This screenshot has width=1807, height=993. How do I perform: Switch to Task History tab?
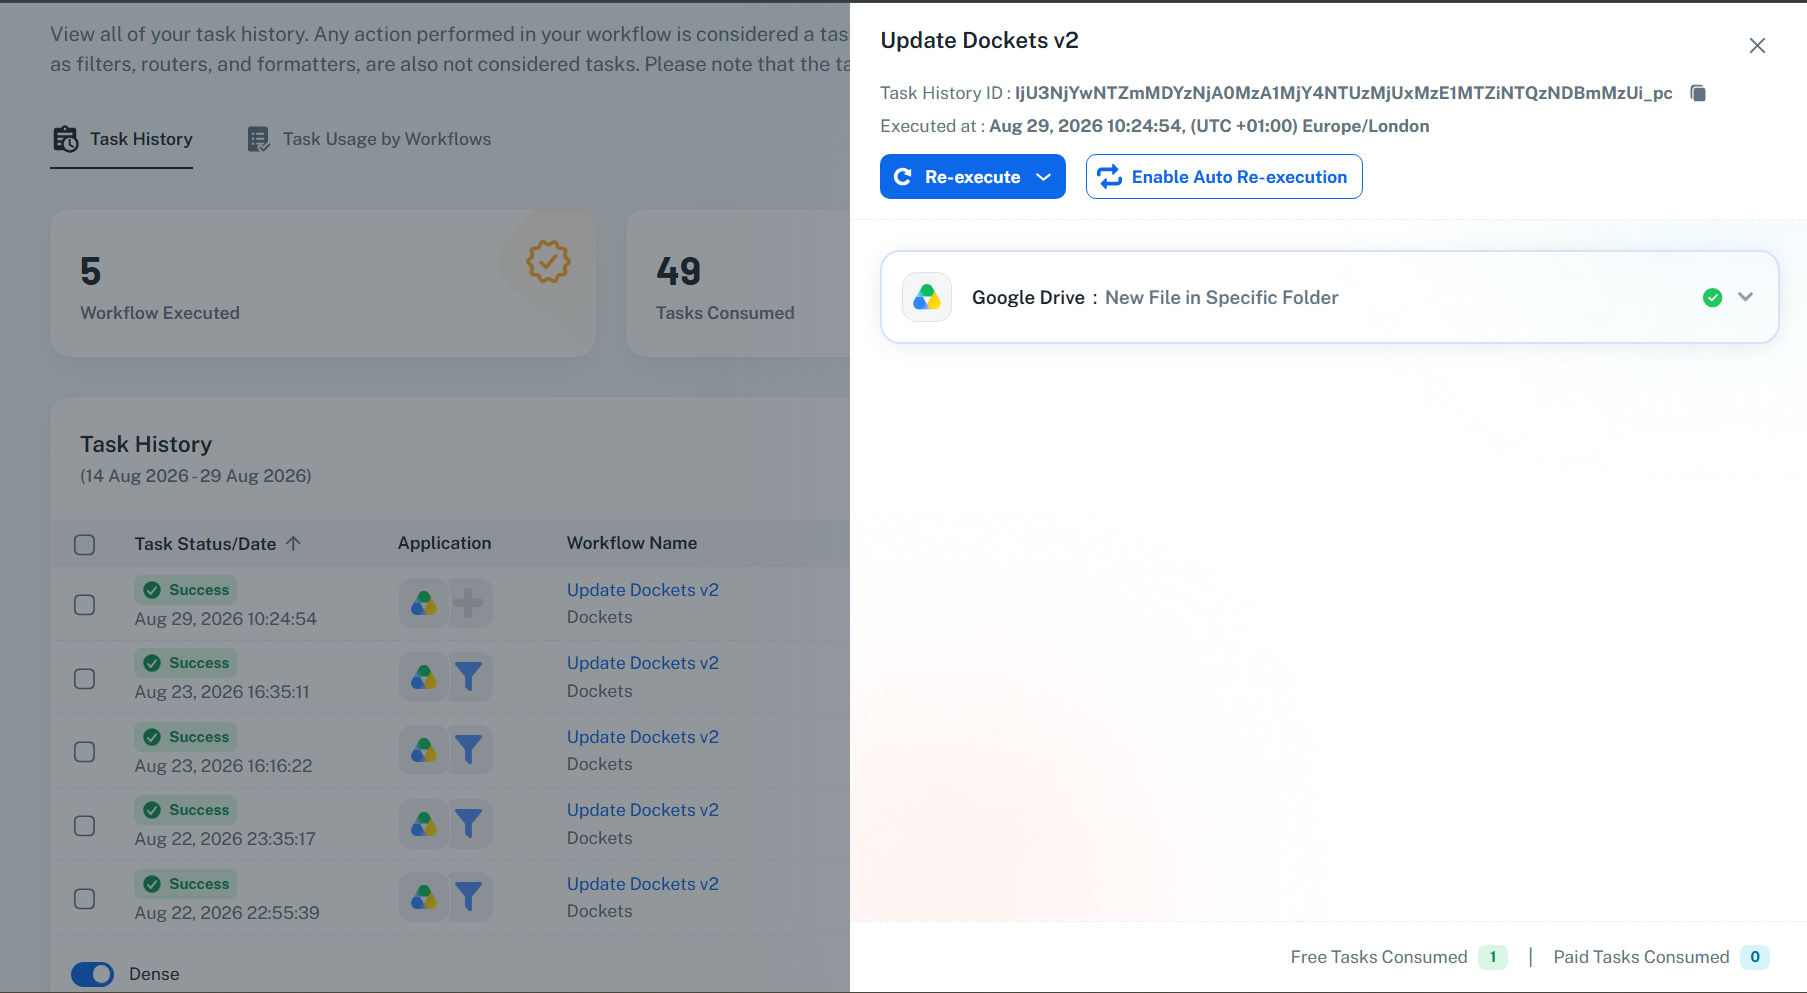point(121,140)
